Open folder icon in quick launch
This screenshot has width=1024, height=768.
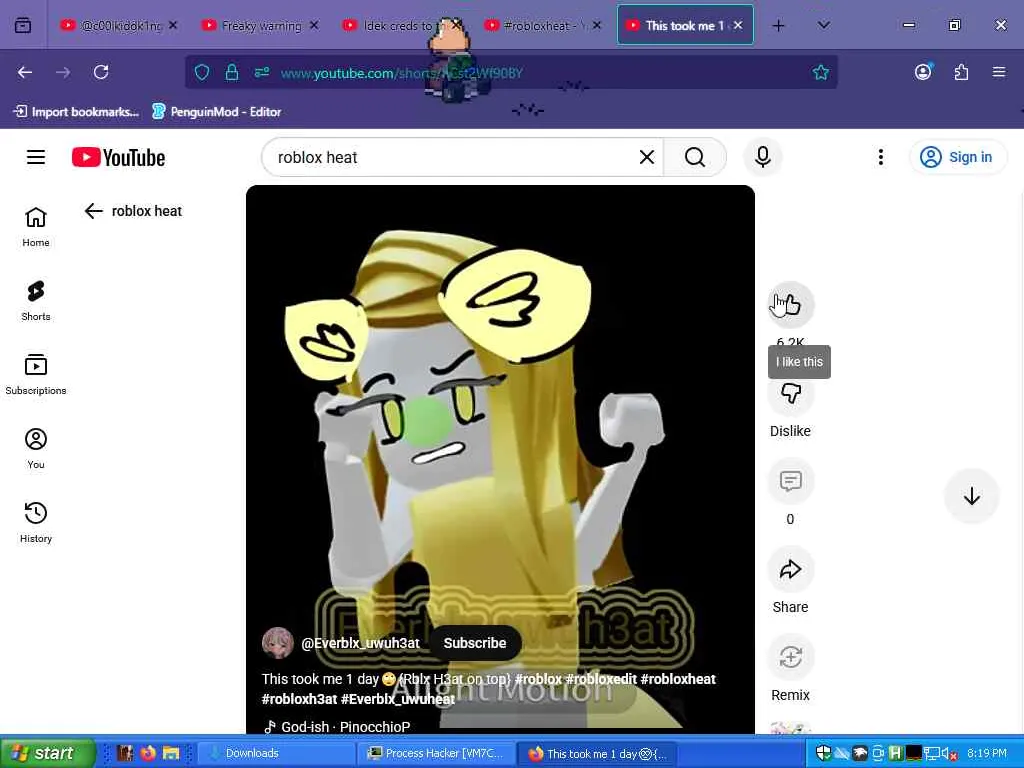(171, 753)
